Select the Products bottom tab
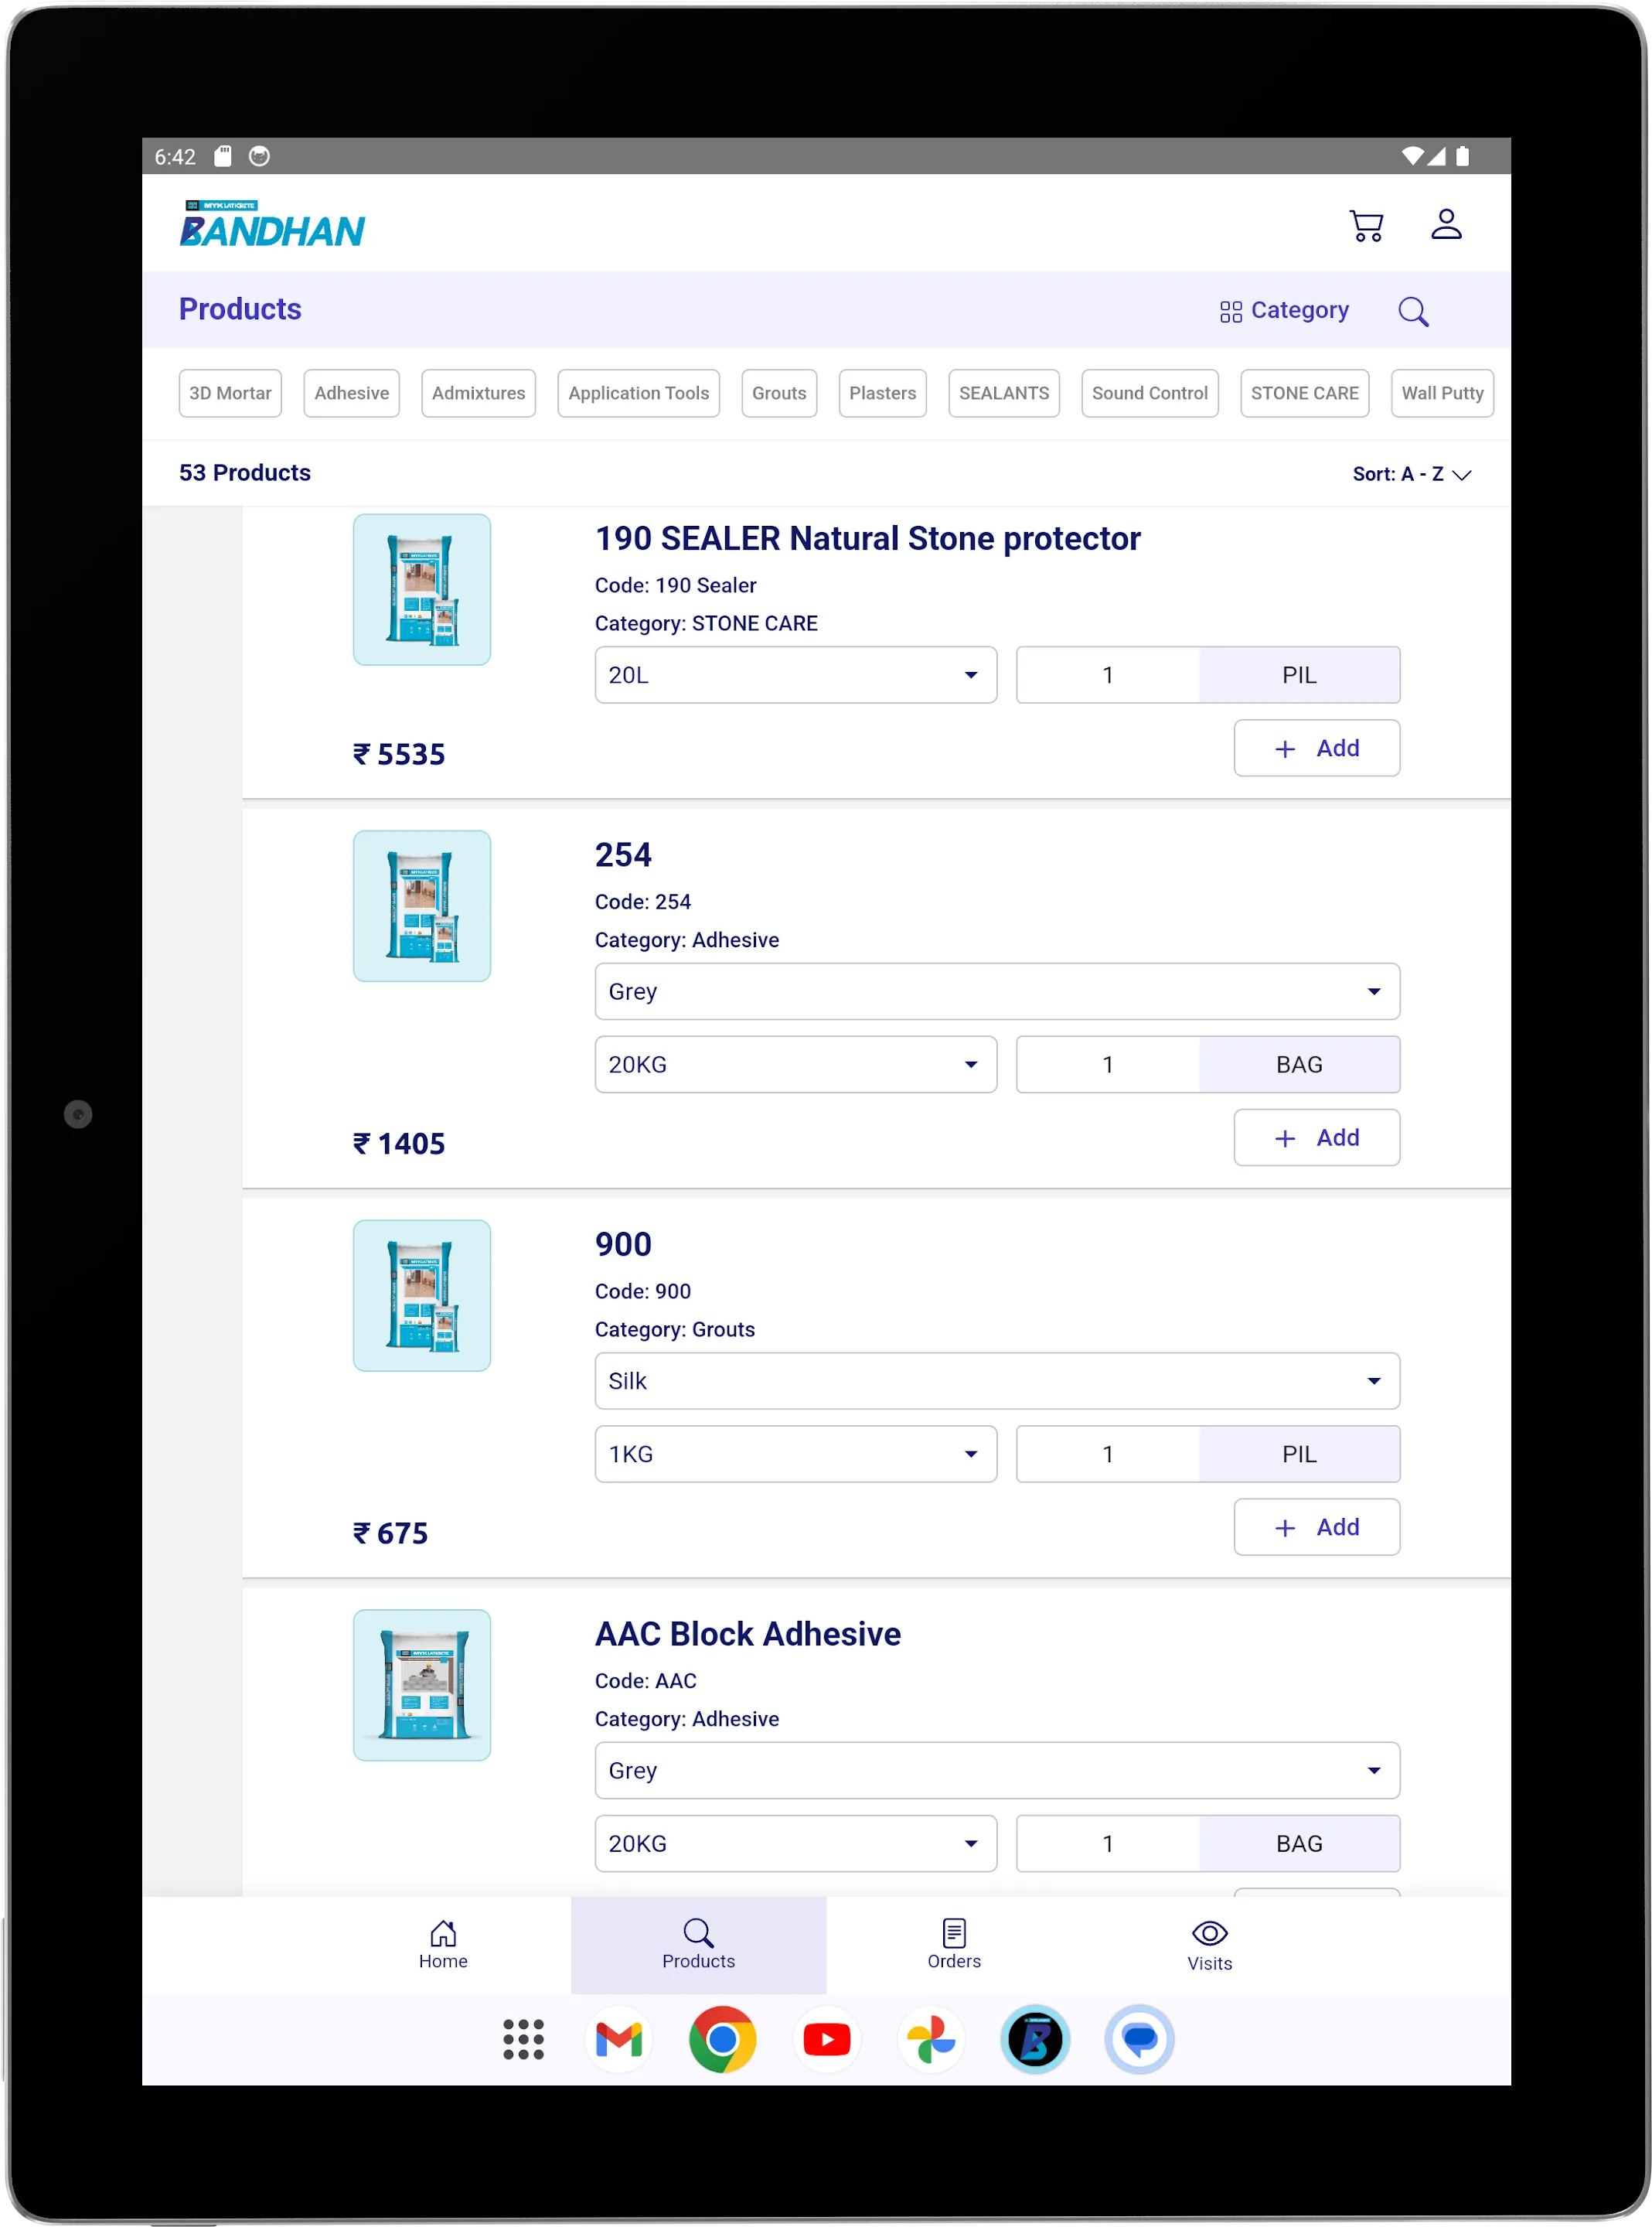Viewport: 1652px width, 2227px height. coord(698,1944)
